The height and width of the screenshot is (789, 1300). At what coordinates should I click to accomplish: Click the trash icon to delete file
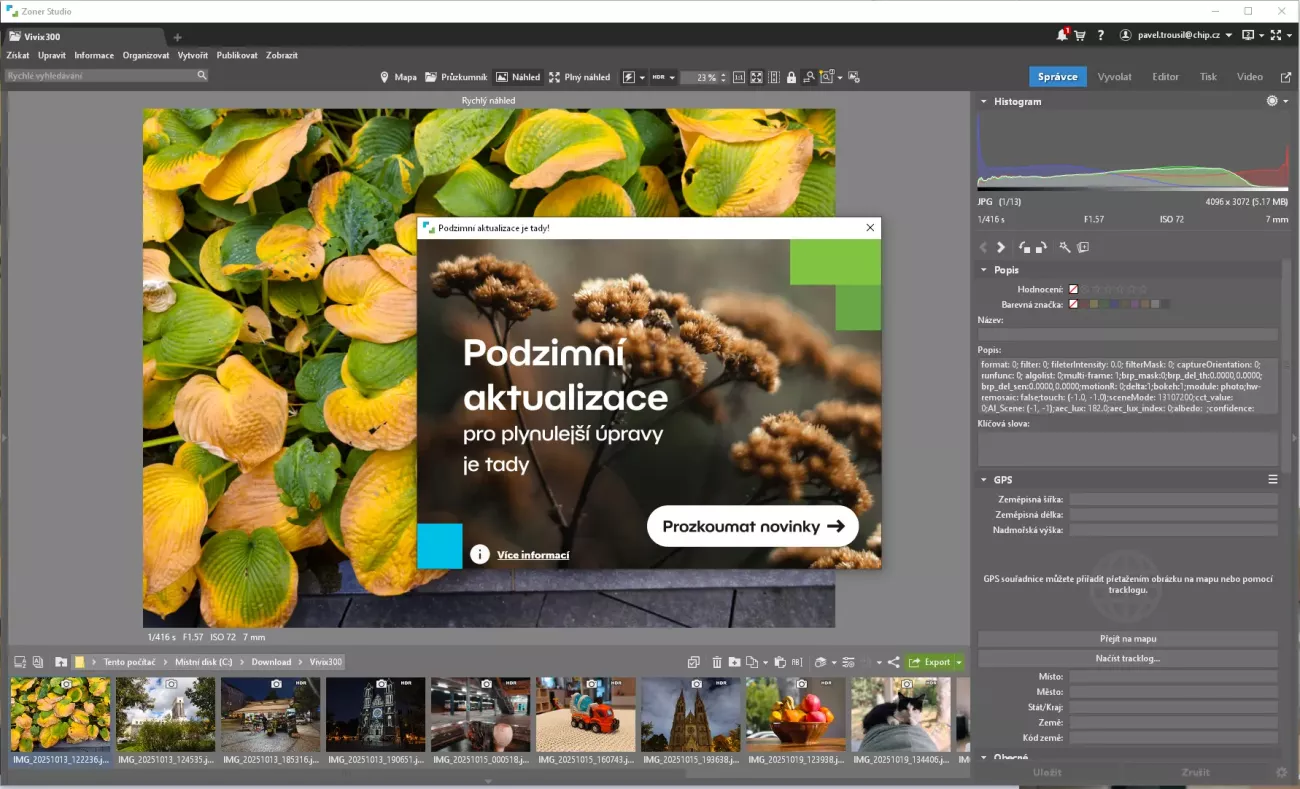[717, 662]
